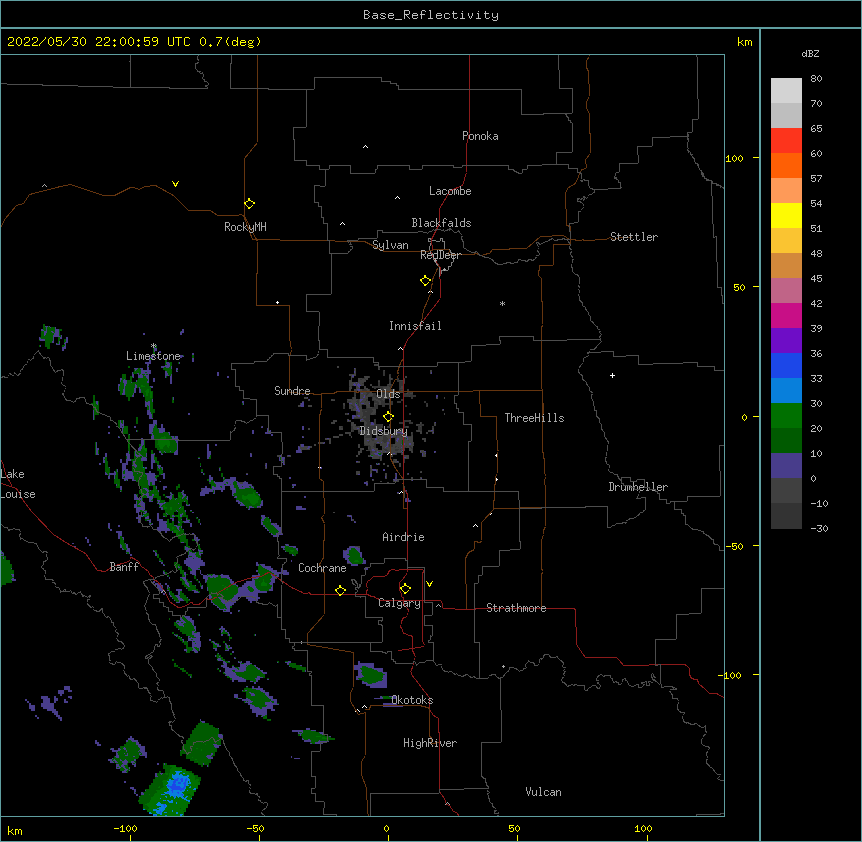Click the yellow marker between Olds and Didsbury

(388, 416)
